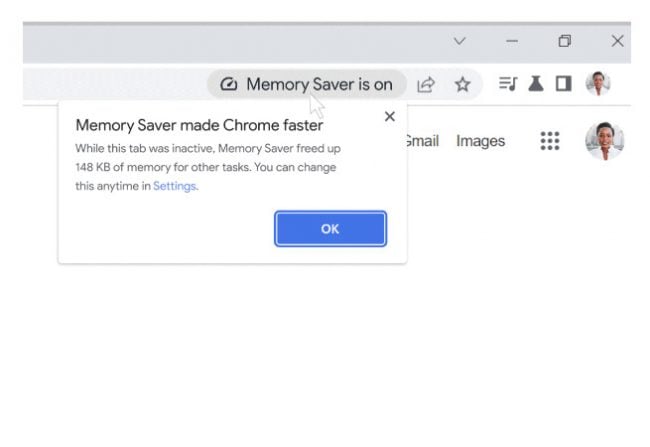Click the 'Memory Saver is on' label
This screenshot has width=650, height=447.
point(319,84)
